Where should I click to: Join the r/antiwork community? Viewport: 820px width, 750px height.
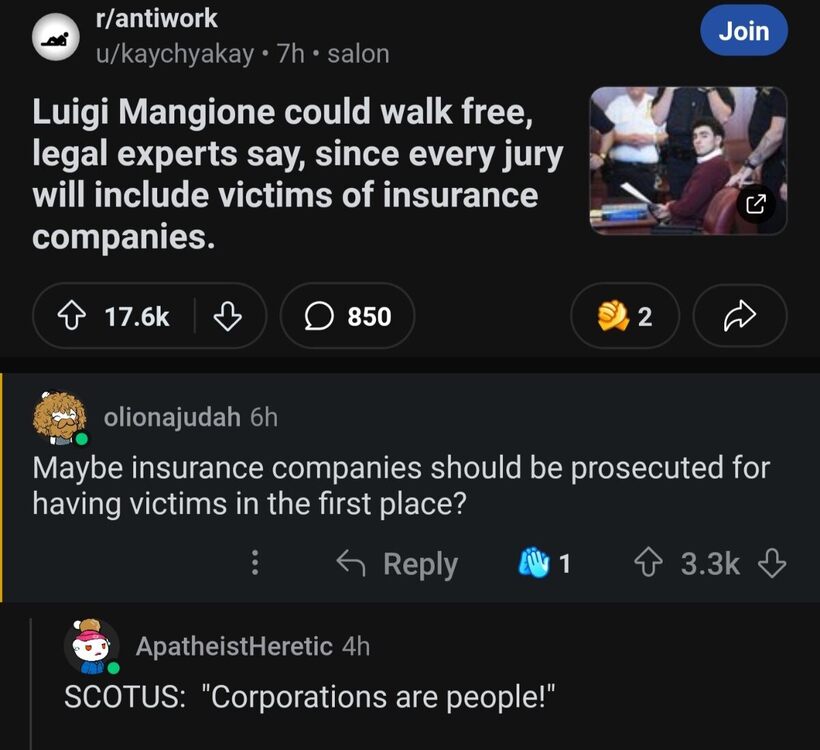(743, 31)
